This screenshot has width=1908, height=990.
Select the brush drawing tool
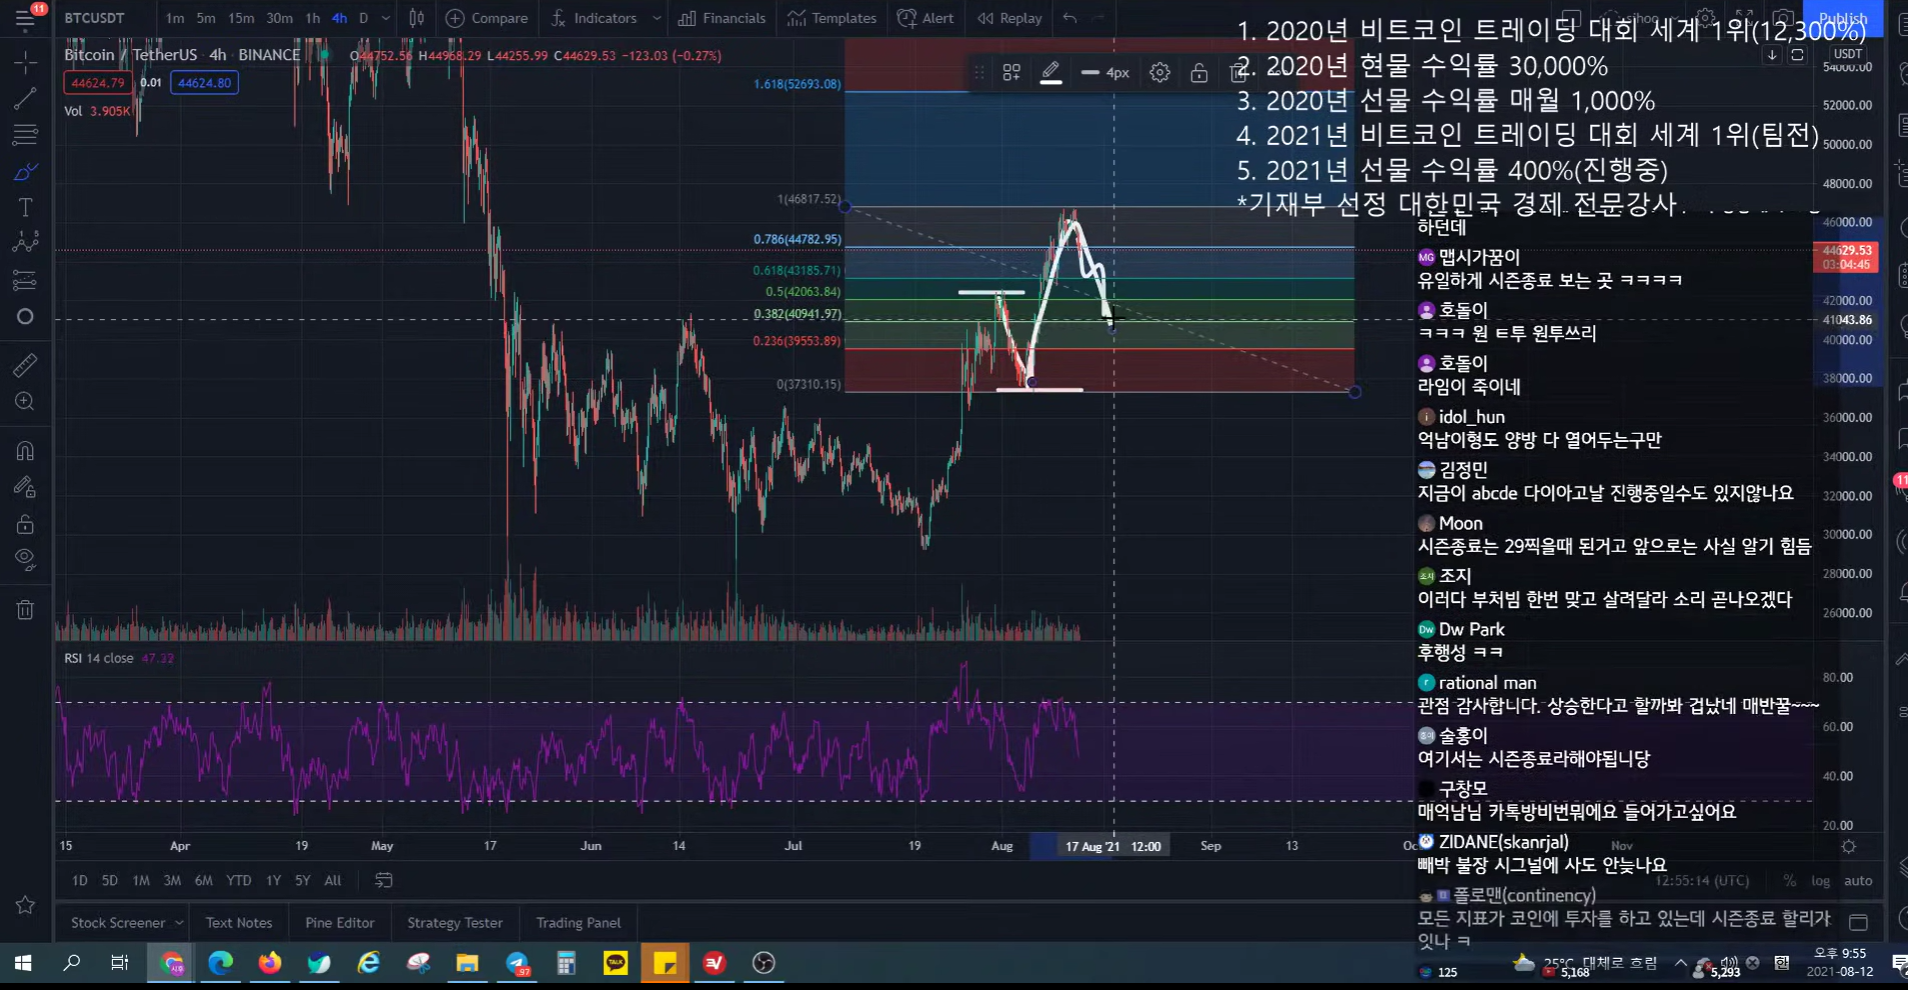(25, 171)
